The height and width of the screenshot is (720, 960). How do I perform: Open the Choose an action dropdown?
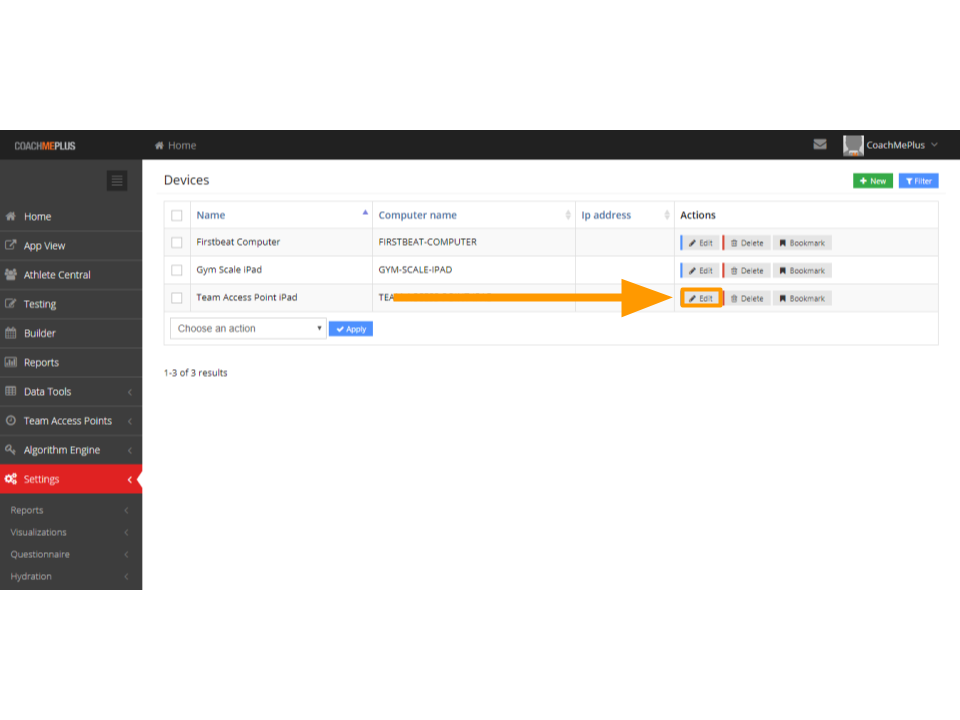[248, 328]
